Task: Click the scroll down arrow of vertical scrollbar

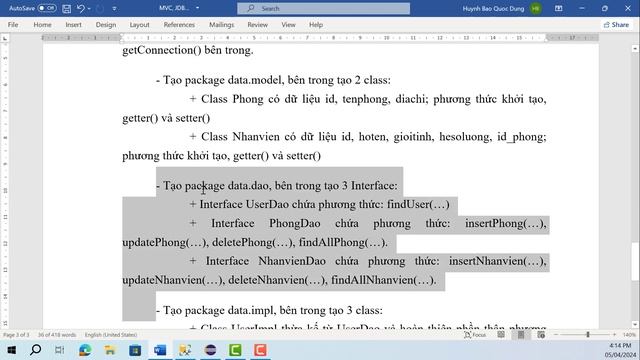Action: (x=635, y=324)
